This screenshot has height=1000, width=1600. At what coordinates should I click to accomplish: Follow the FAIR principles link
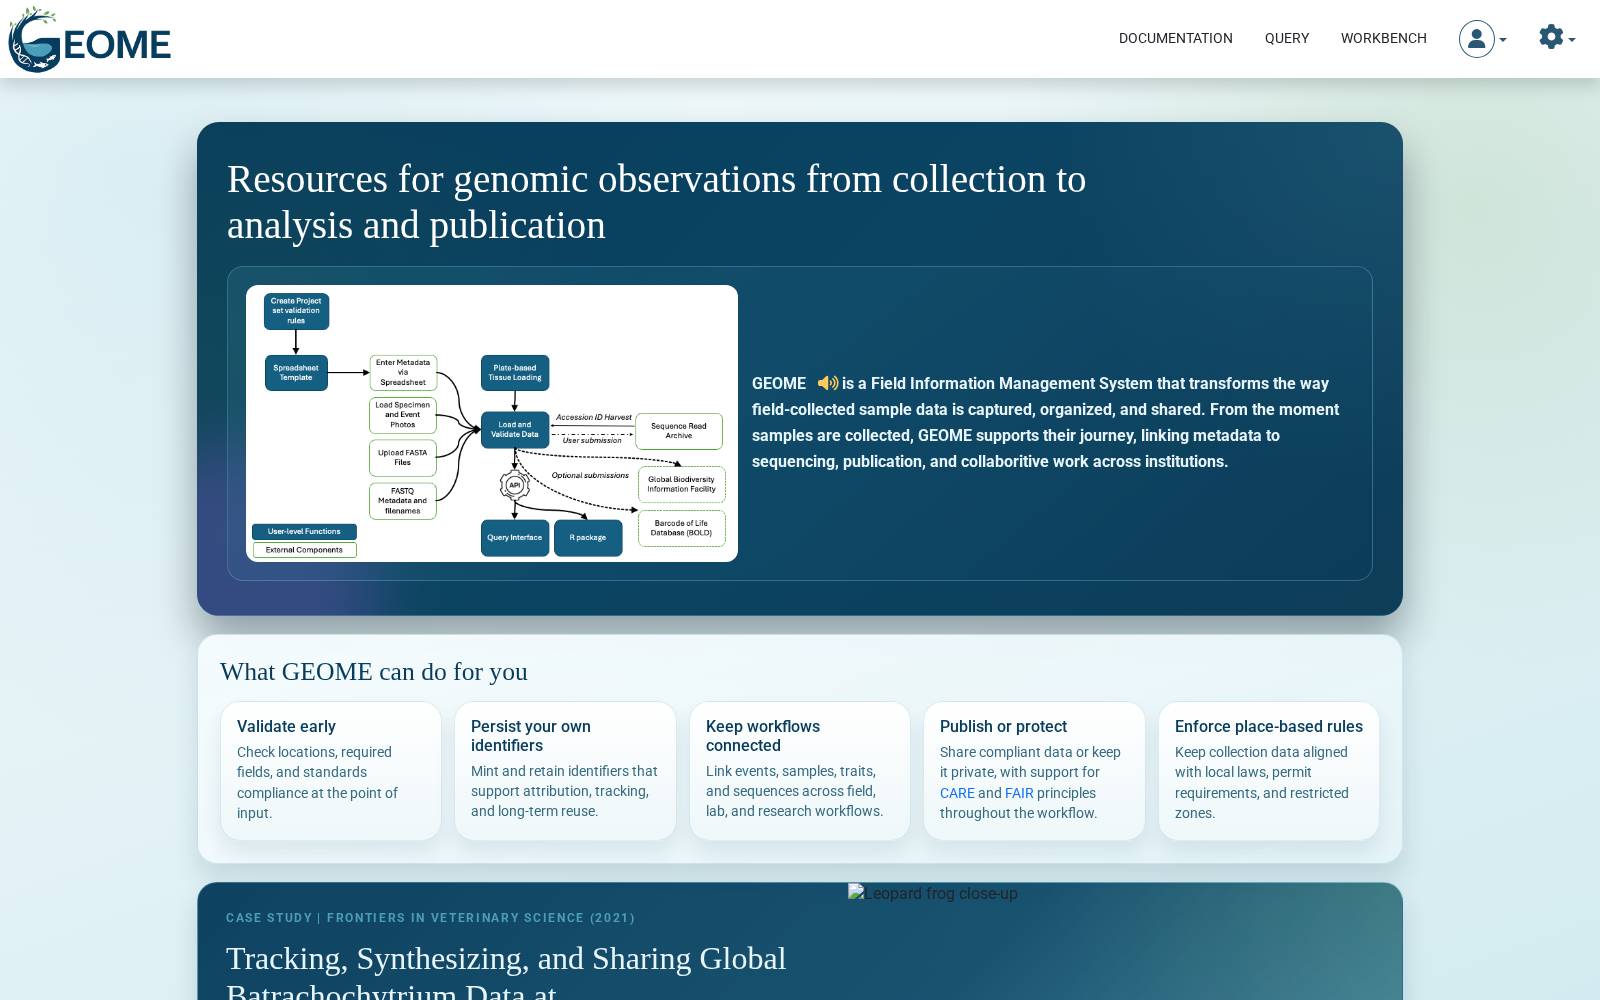[x=1019, y=793]
